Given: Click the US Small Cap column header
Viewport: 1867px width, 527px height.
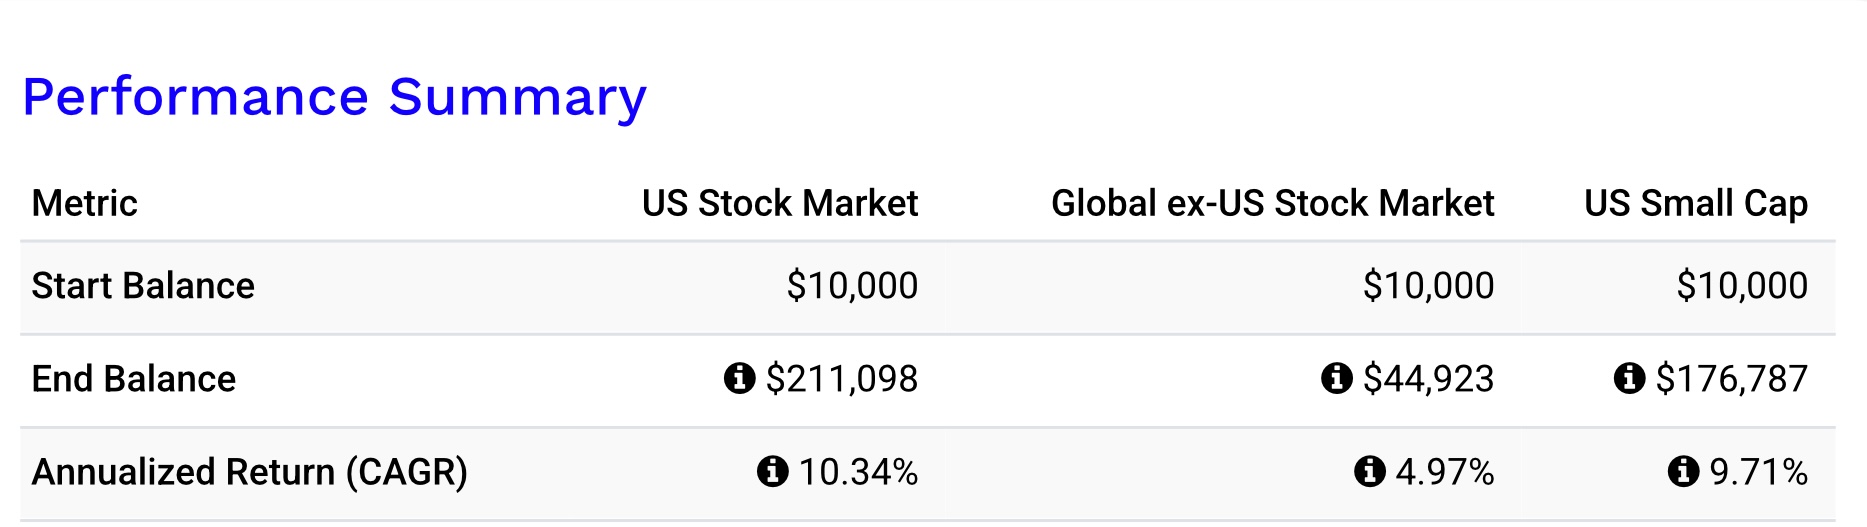Looking at the screenshot, I should [x=1695, y=203].
